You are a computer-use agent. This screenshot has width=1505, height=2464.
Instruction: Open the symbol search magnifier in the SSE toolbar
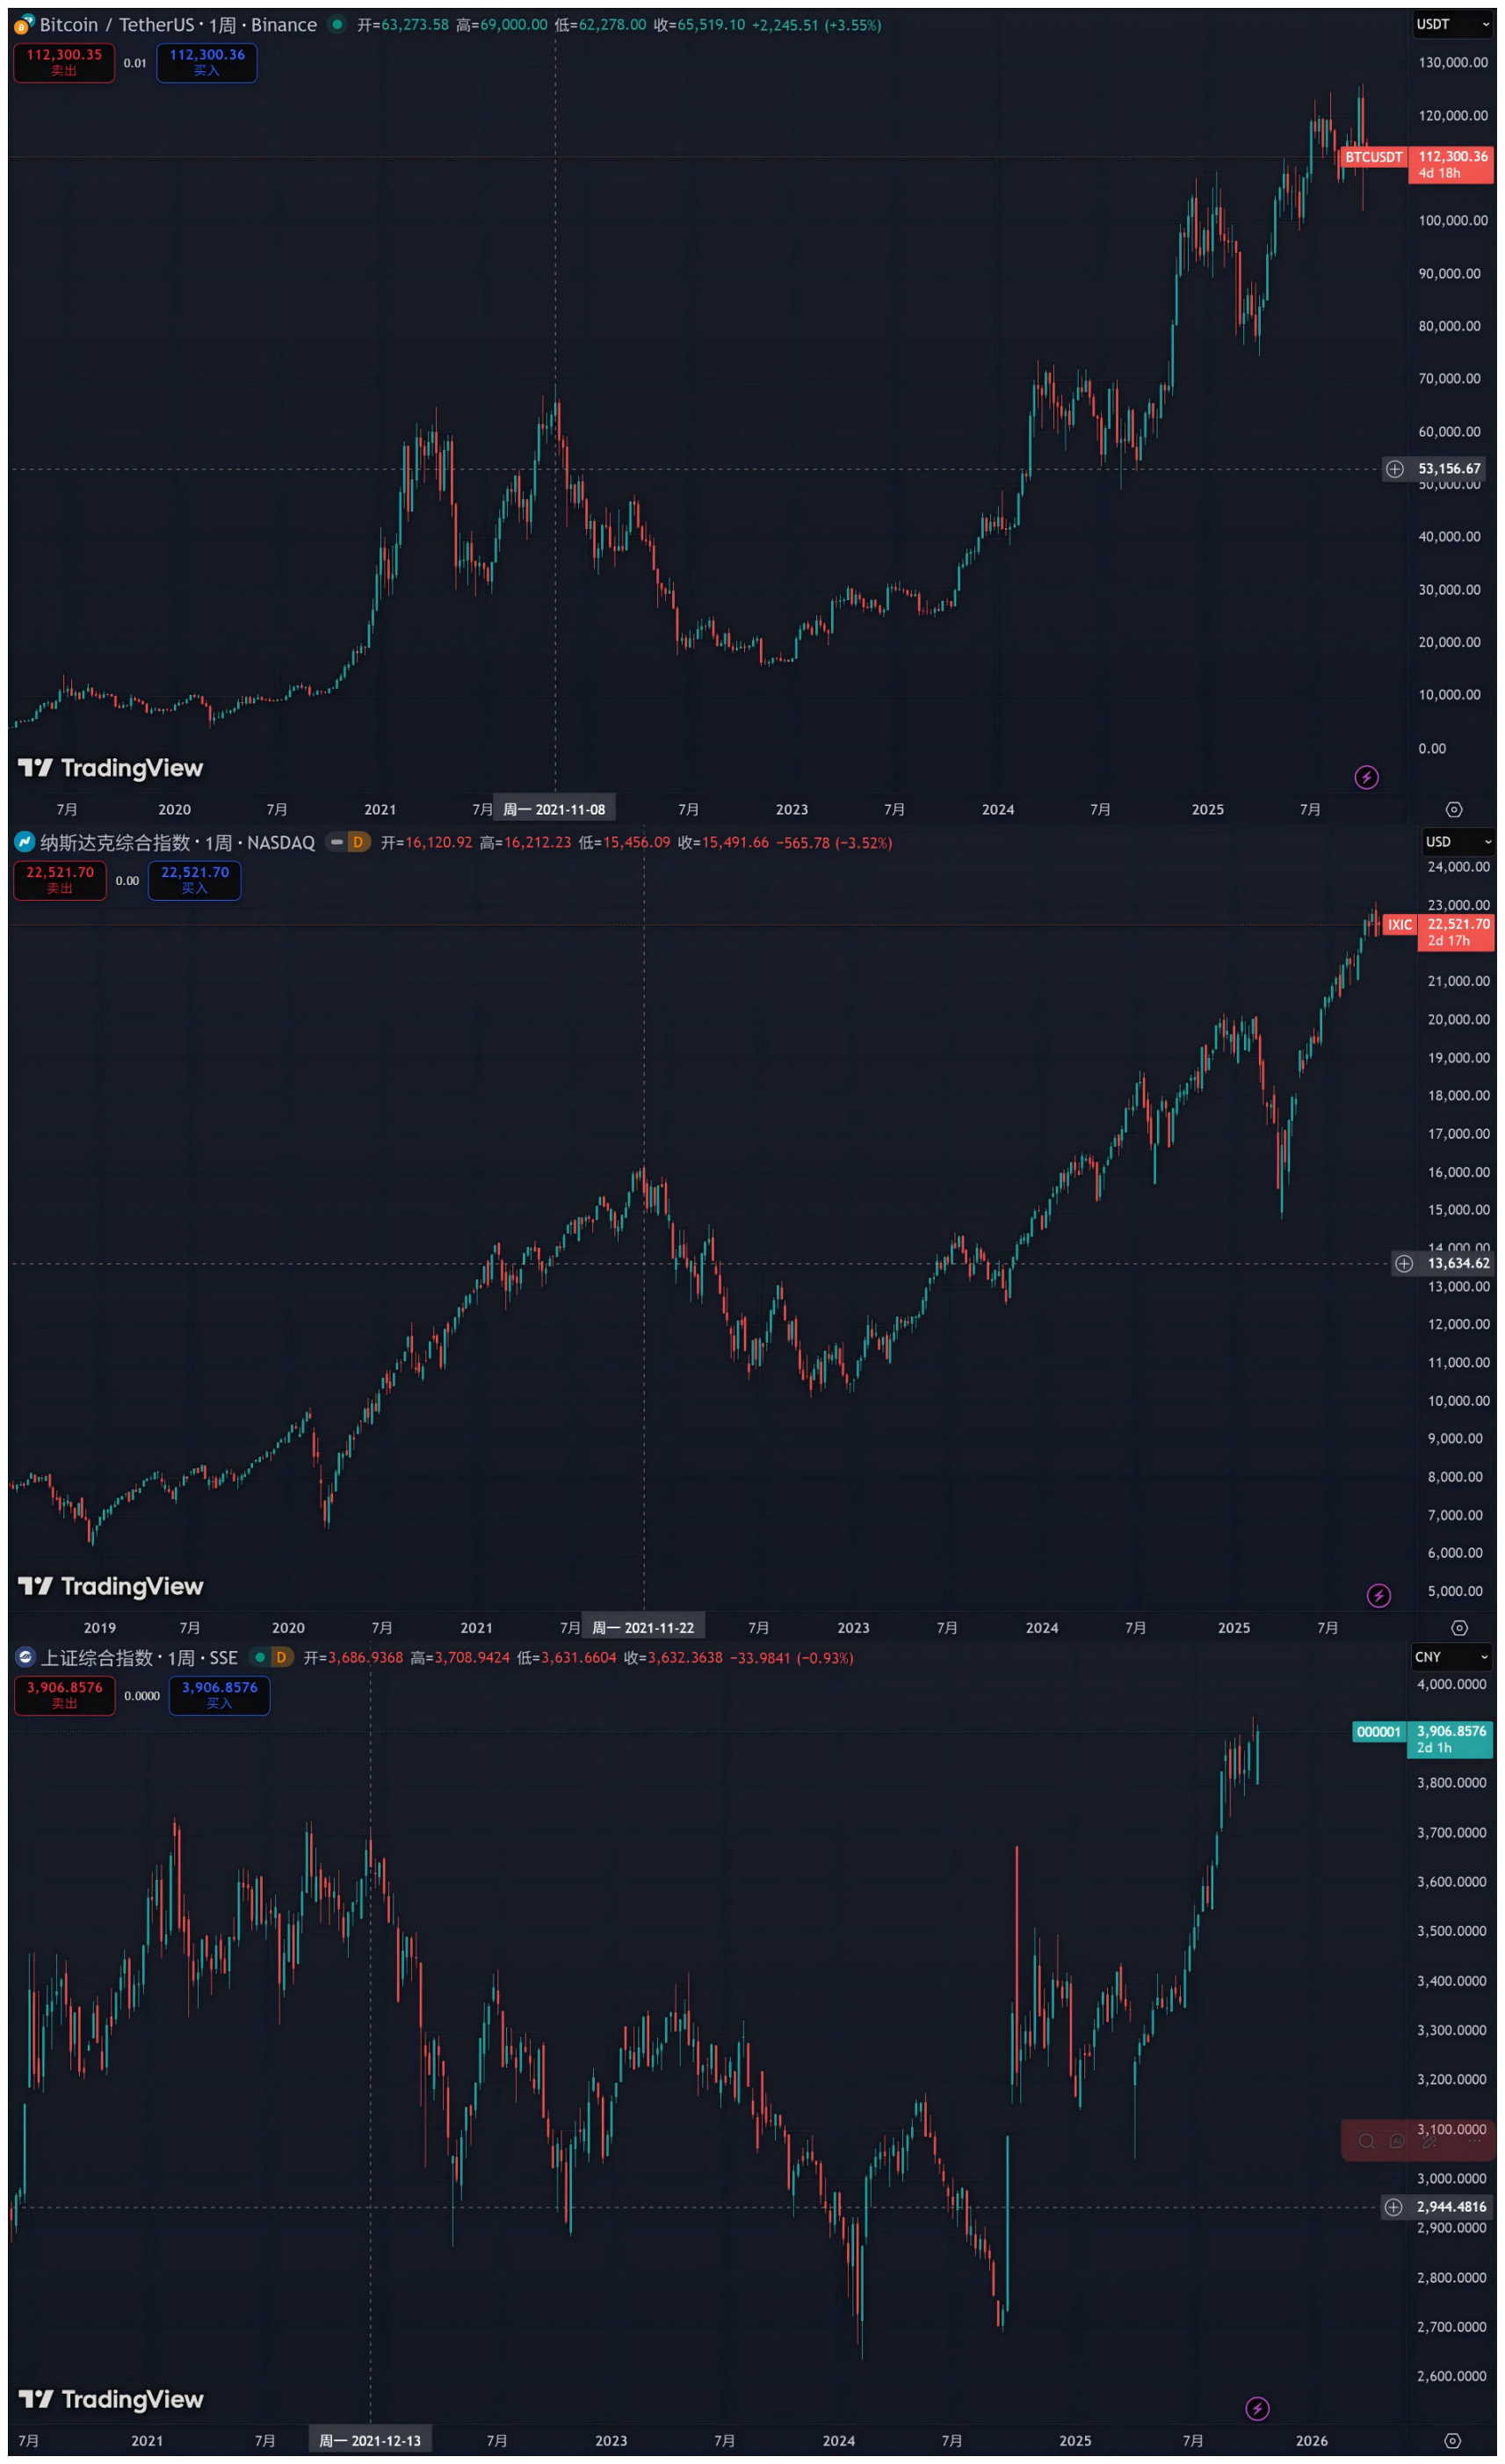click(x=1367, y=2141)
